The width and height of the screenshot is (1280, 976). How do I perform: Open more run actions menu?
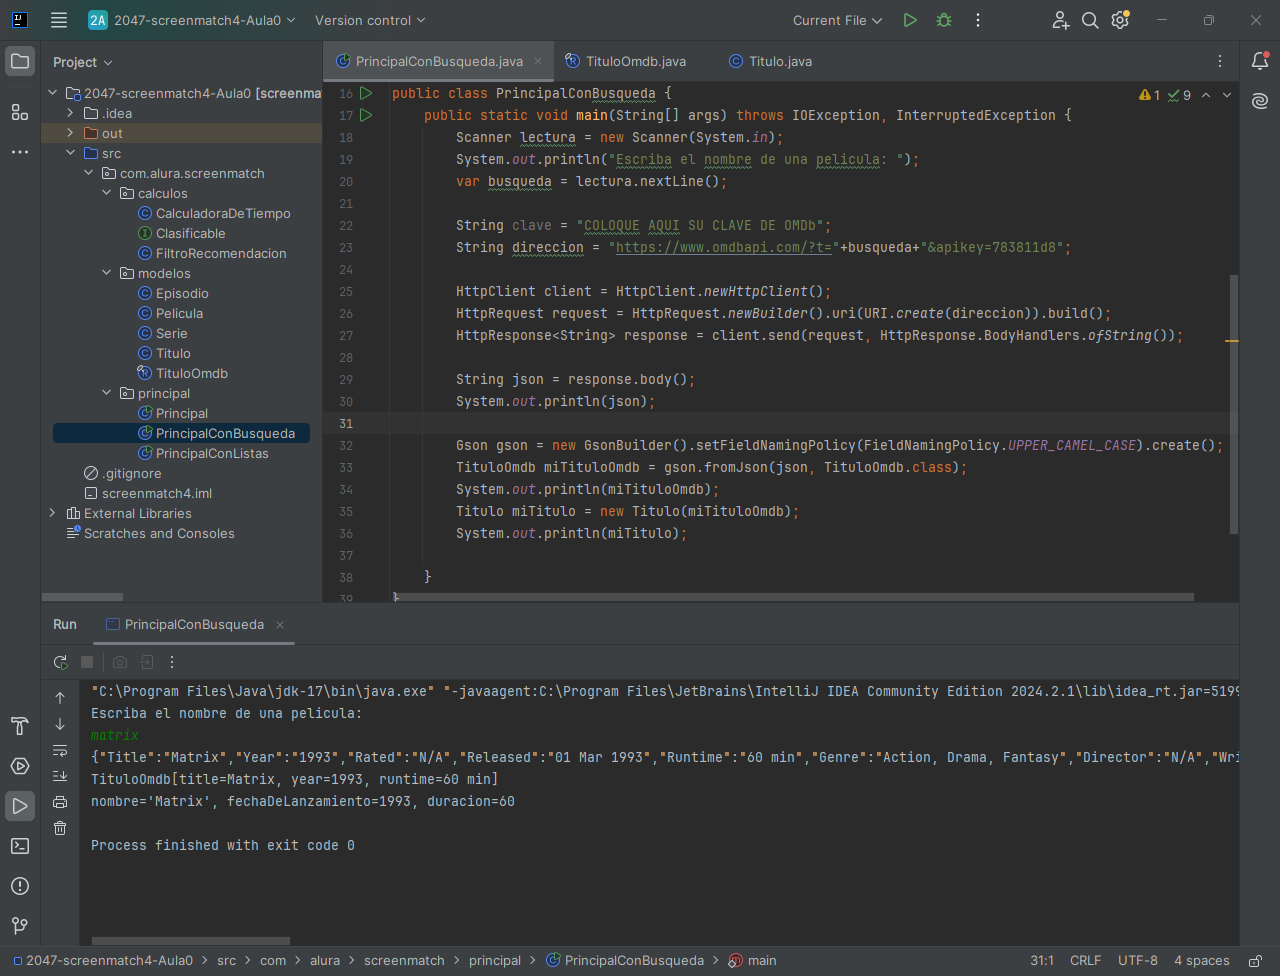click(978, 20)
